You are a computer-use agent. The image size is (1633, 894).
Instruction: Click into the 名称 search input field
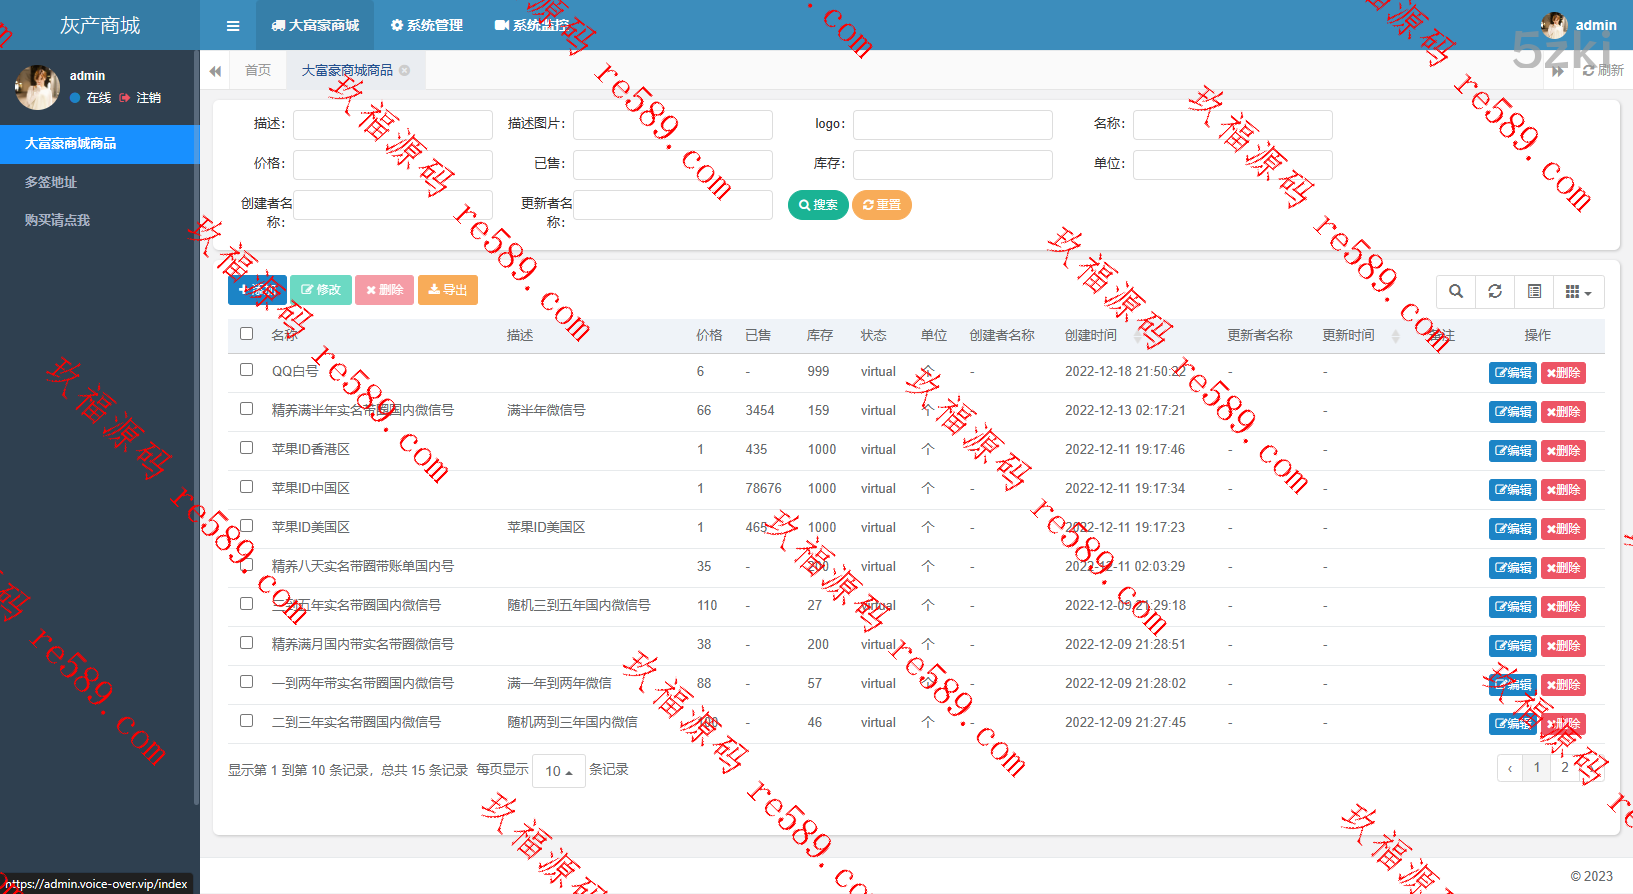click(1232, 125)
